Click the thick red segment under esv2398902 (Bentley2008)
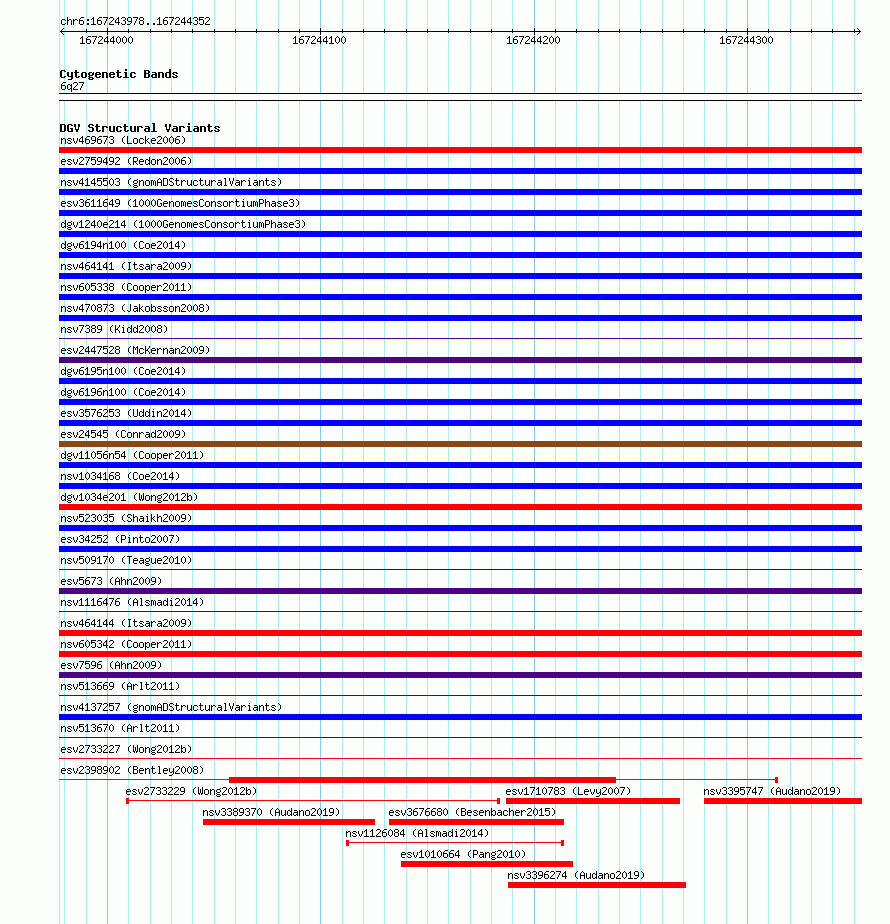Screen dimensions: 890x924 tap(423, 780)
